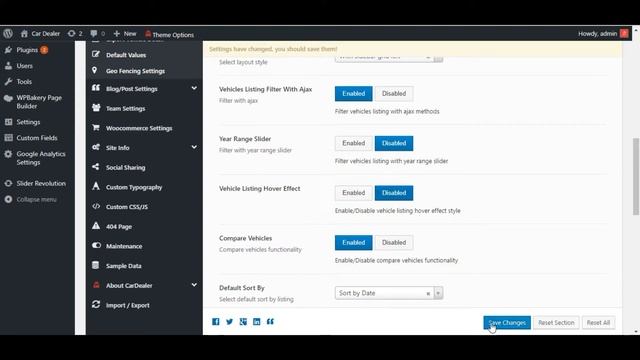This screenshot has width=640, height=360.
Task: Click the Custom Fields icon
Action: pyautogui.click(x=8, y=138)
